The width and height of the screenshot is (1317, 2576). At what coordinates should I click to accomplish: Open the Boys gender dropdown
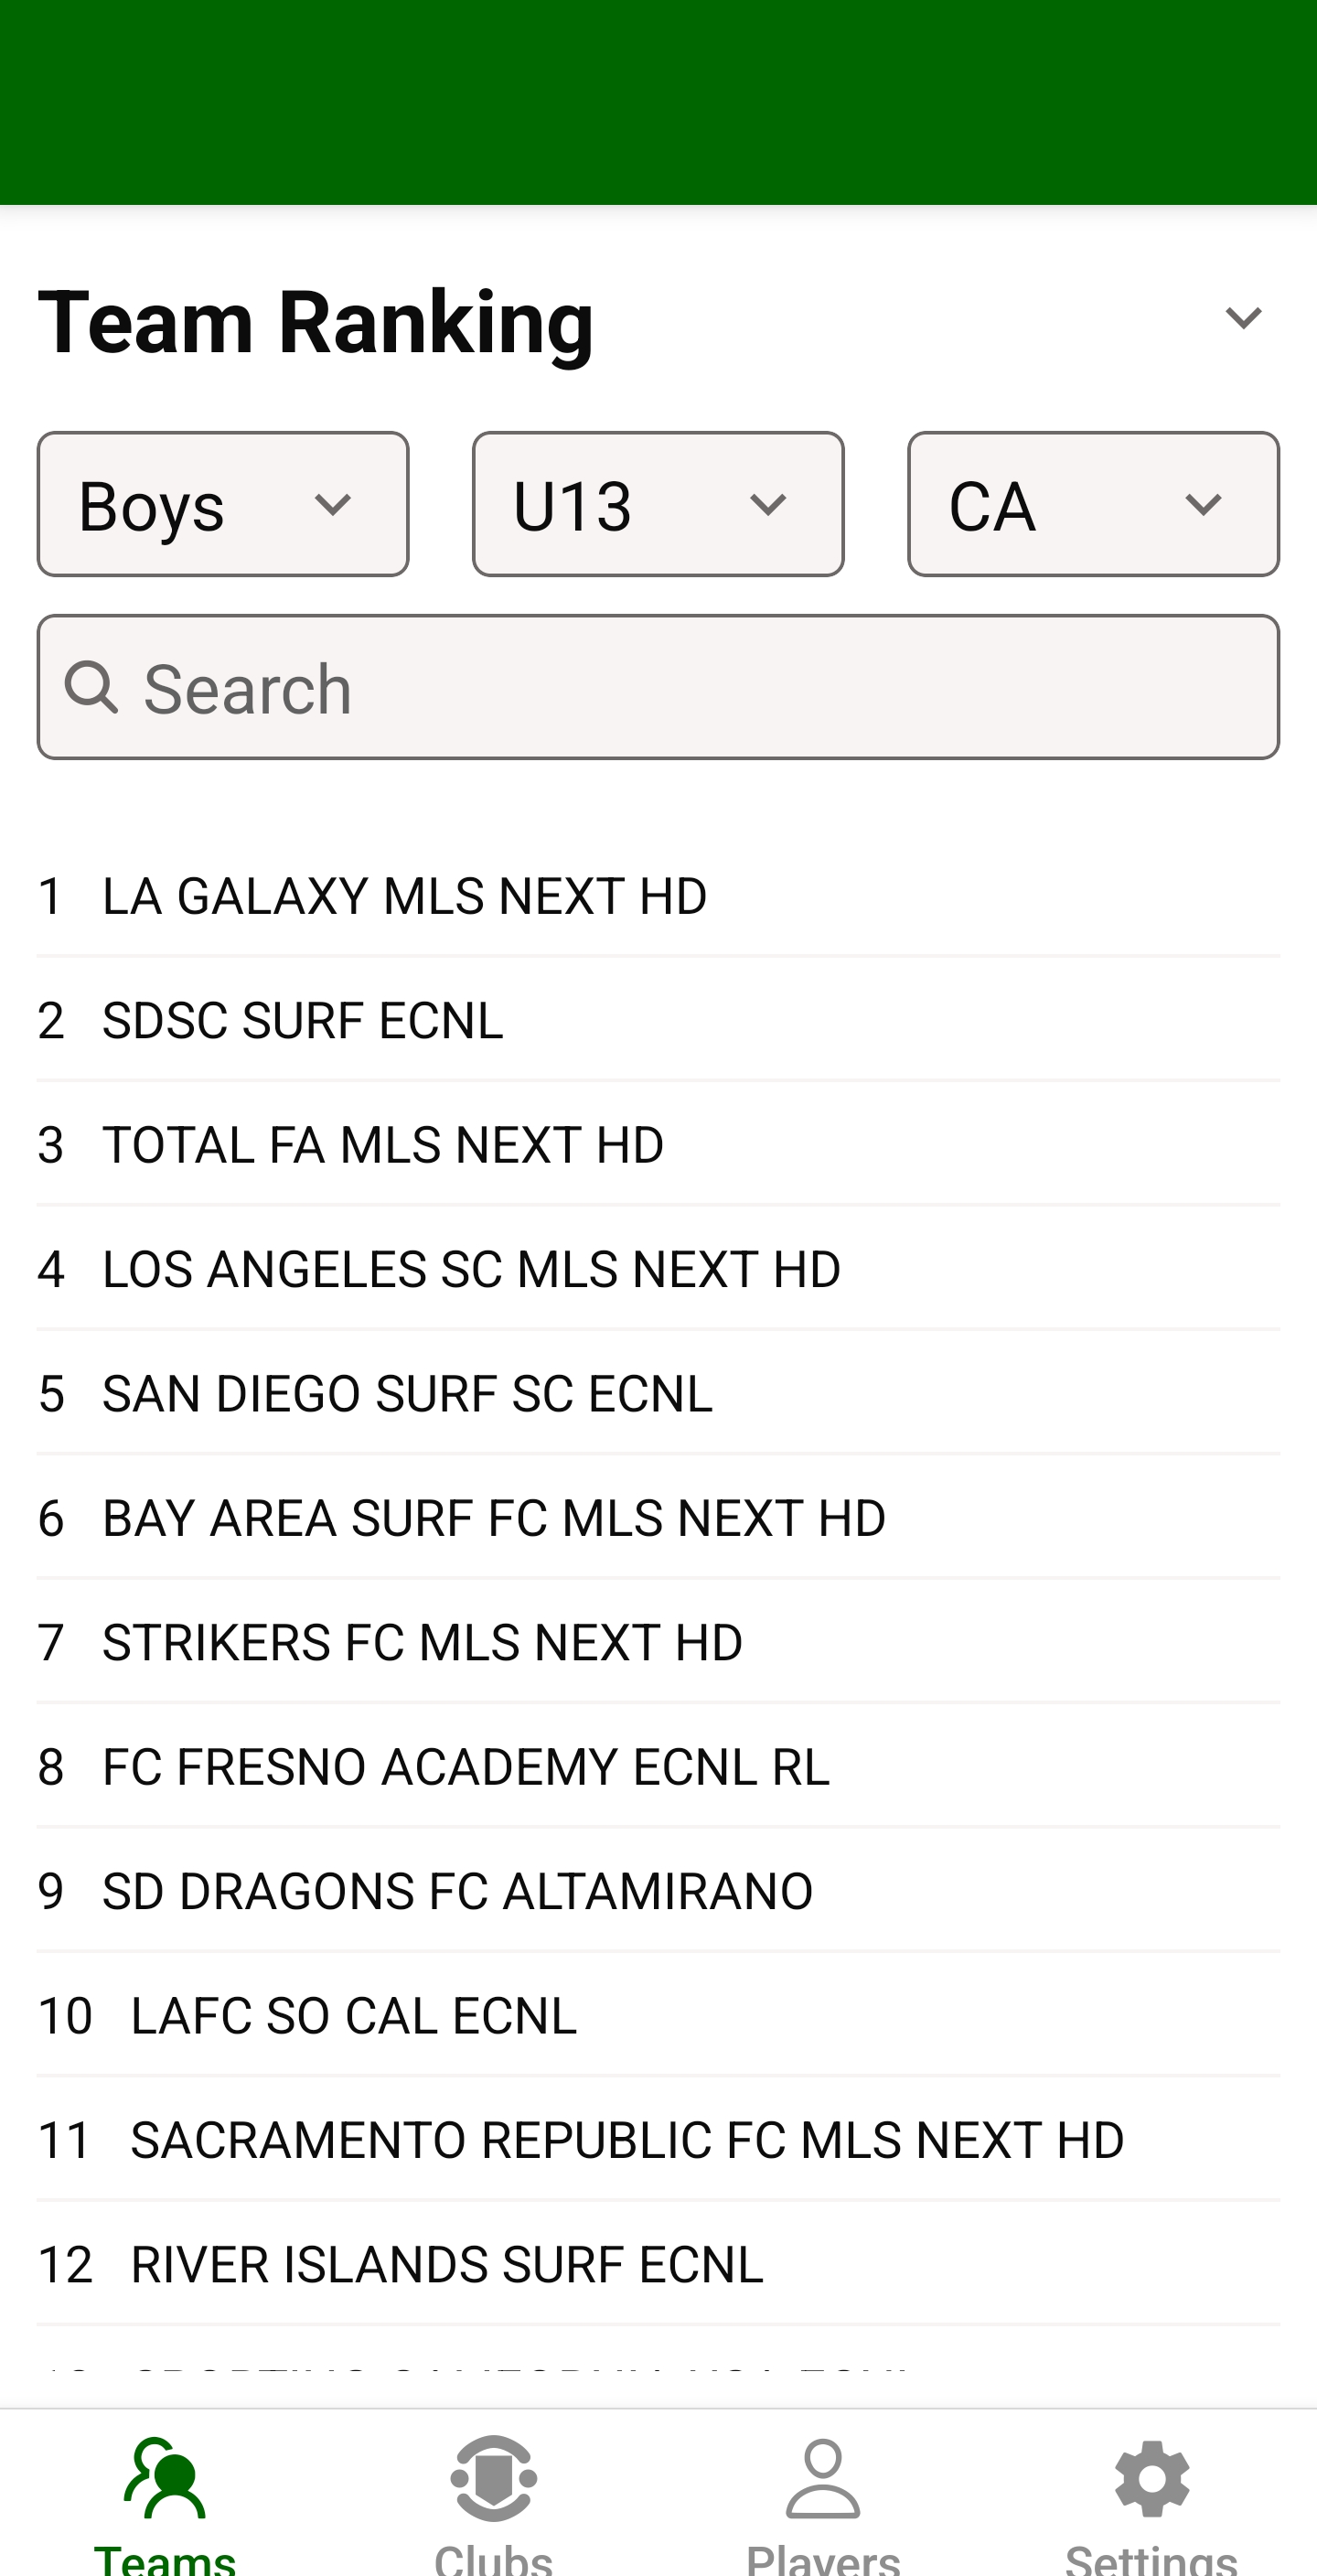pos(223,504)
